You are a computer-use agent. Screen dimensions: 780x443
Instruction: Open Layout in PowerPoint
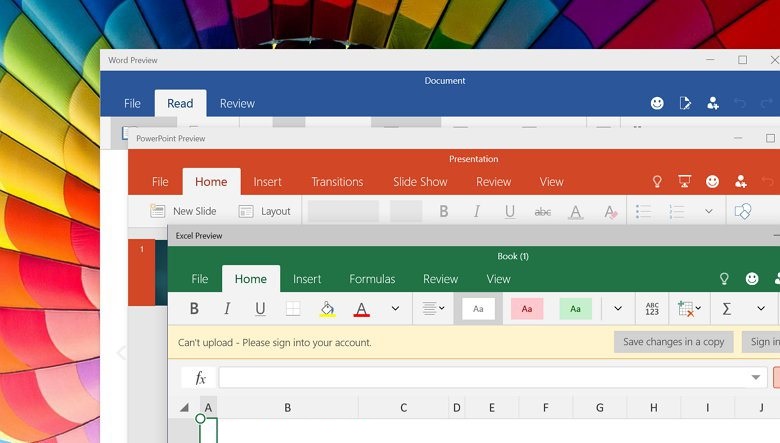coord(265,211)
